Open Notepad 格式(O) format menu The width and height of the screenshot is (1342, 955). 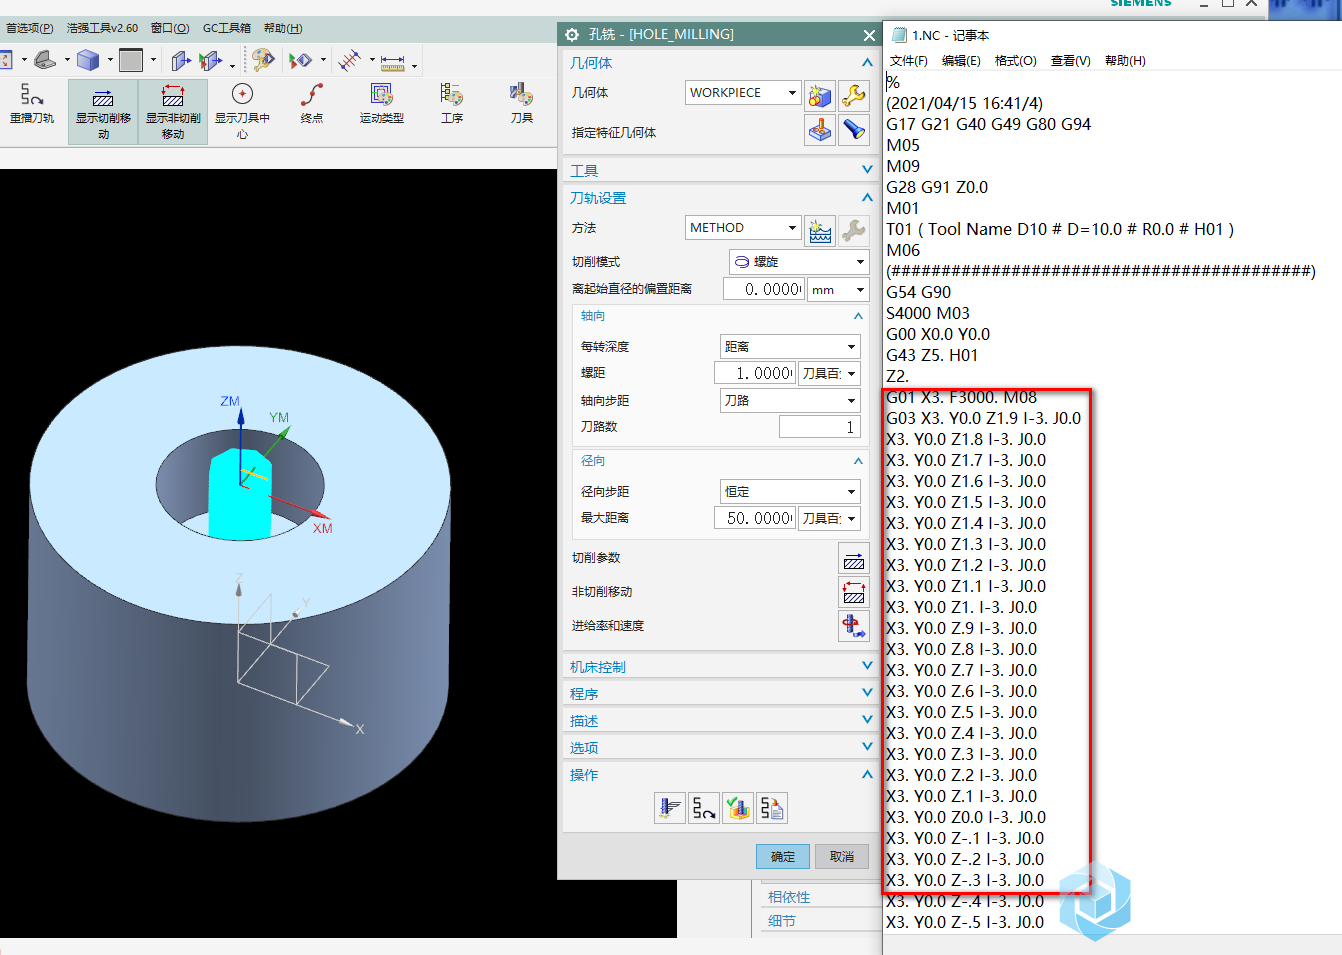[x=1016, y=61]
